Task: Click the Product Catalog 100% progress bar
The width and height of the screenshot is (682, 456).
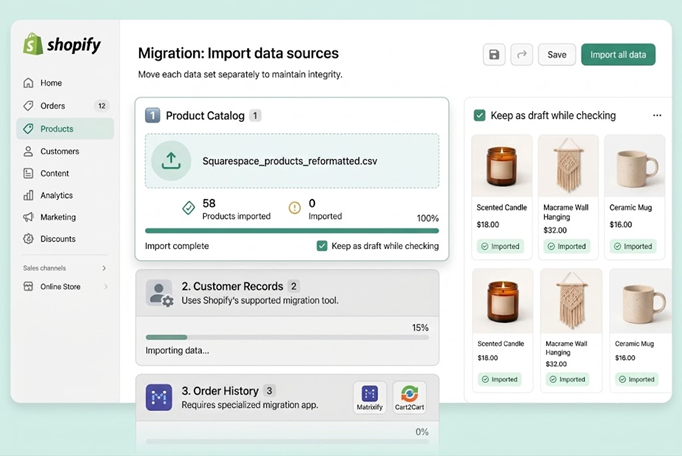Action: tap(292, 231)
